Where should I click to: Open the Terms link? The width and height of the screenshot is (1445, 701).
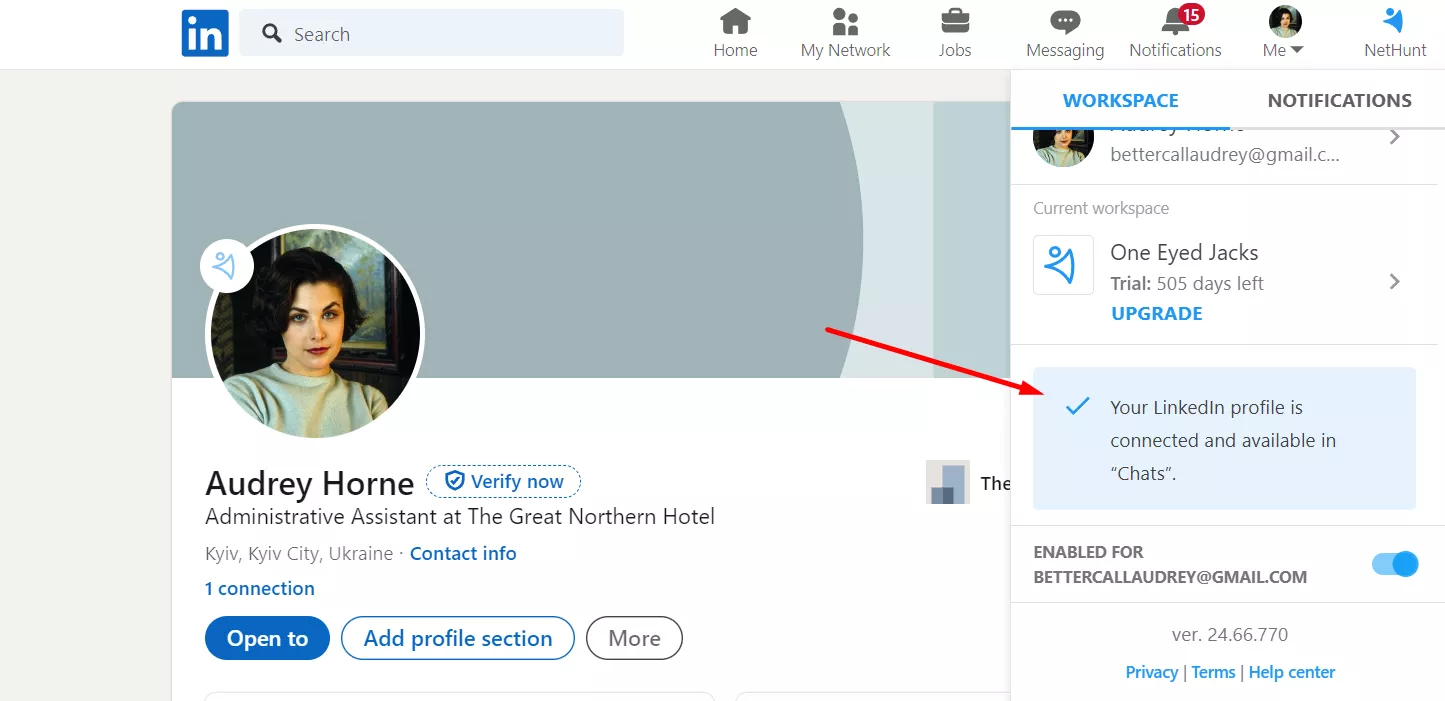1213,672
